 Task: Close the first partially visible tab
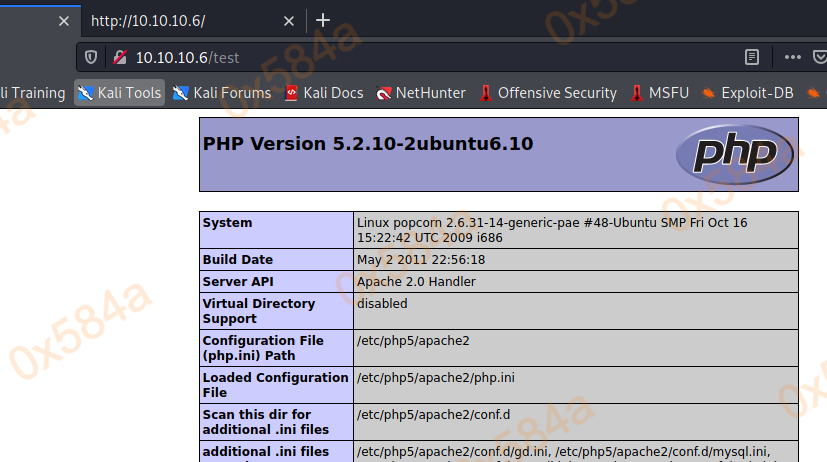(64, 20)
